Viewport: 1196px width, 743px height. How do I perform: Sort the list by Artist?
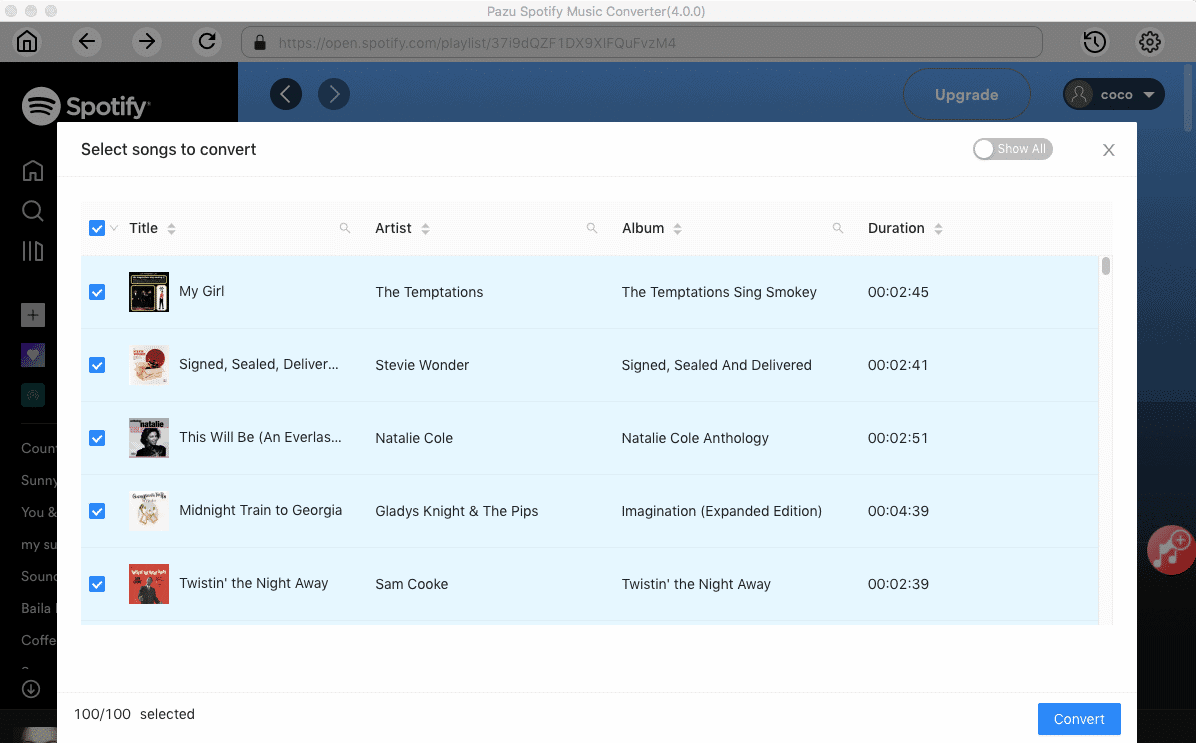tap(426, 229)
